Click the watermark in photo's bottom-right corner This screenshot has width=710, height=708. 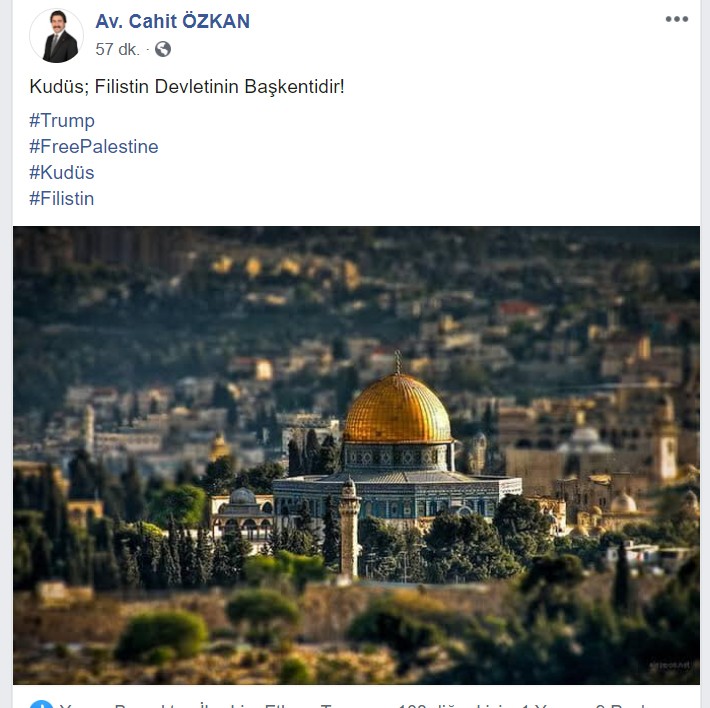click(x=671, y=665)
